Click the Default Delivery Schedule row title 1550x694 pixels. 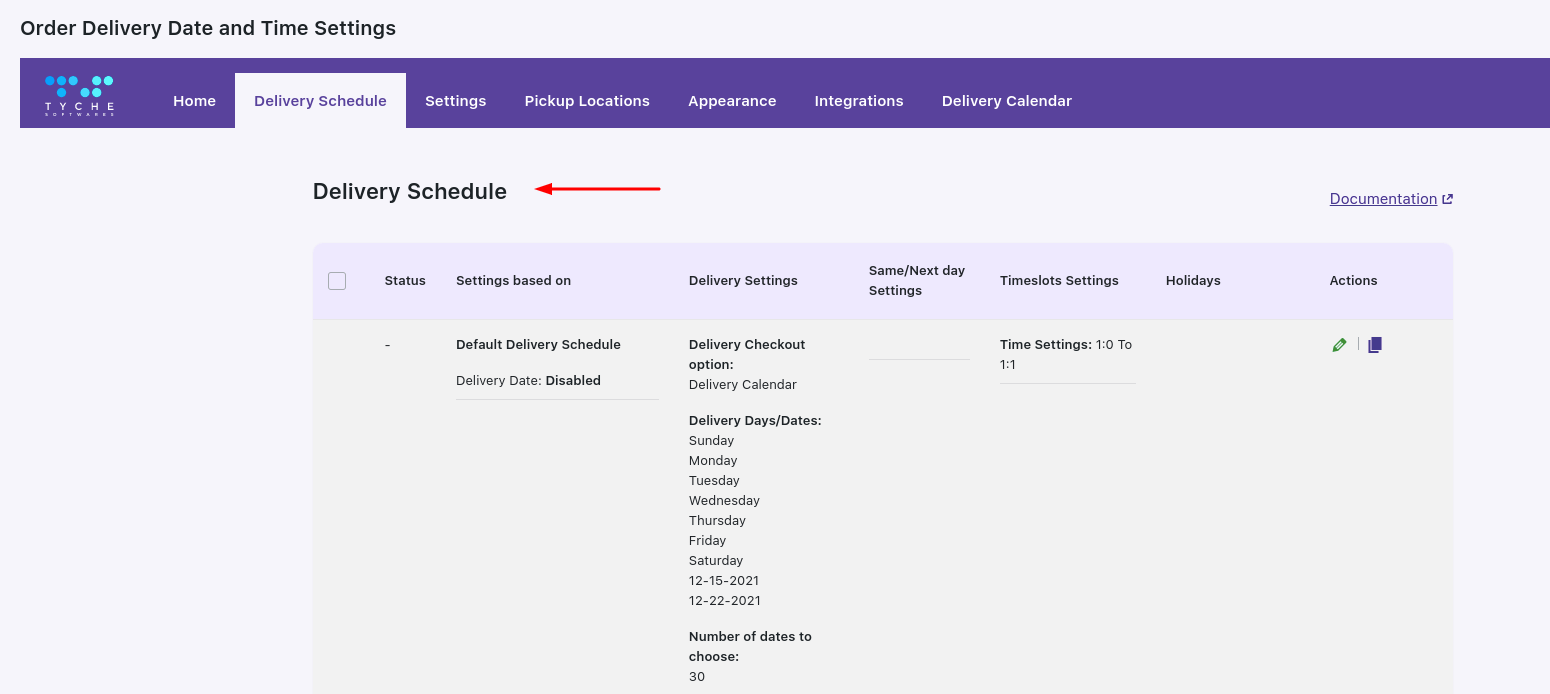(538, 345)
